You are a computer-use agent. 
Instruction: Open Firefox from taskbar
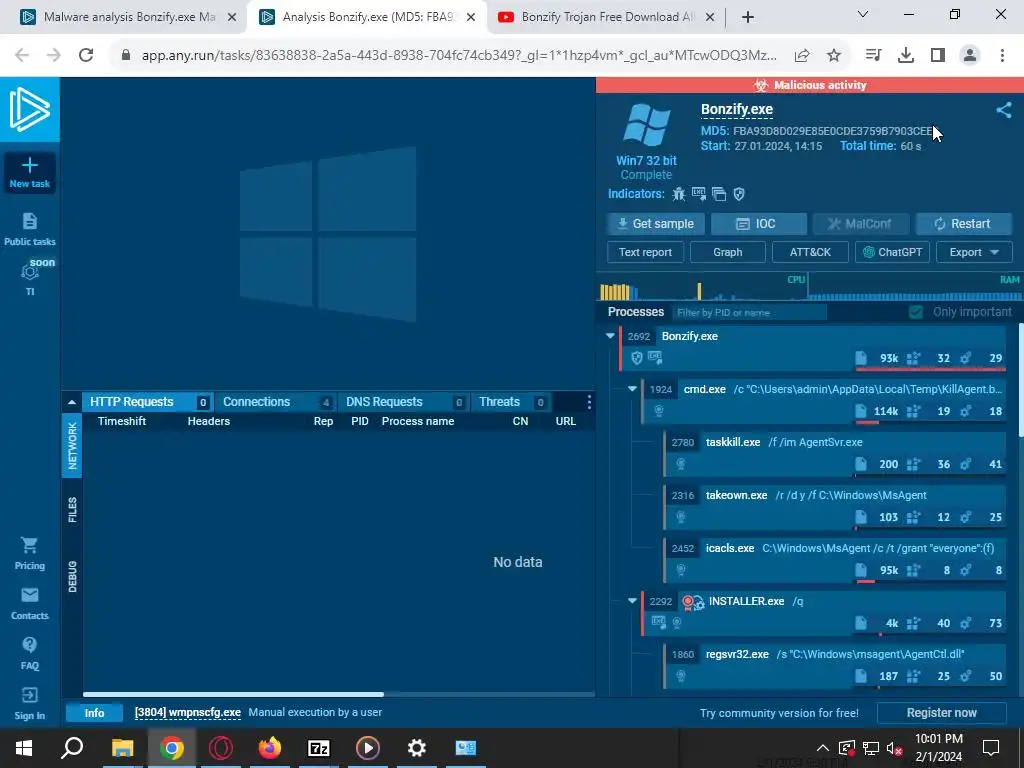(x=270, y=748)
